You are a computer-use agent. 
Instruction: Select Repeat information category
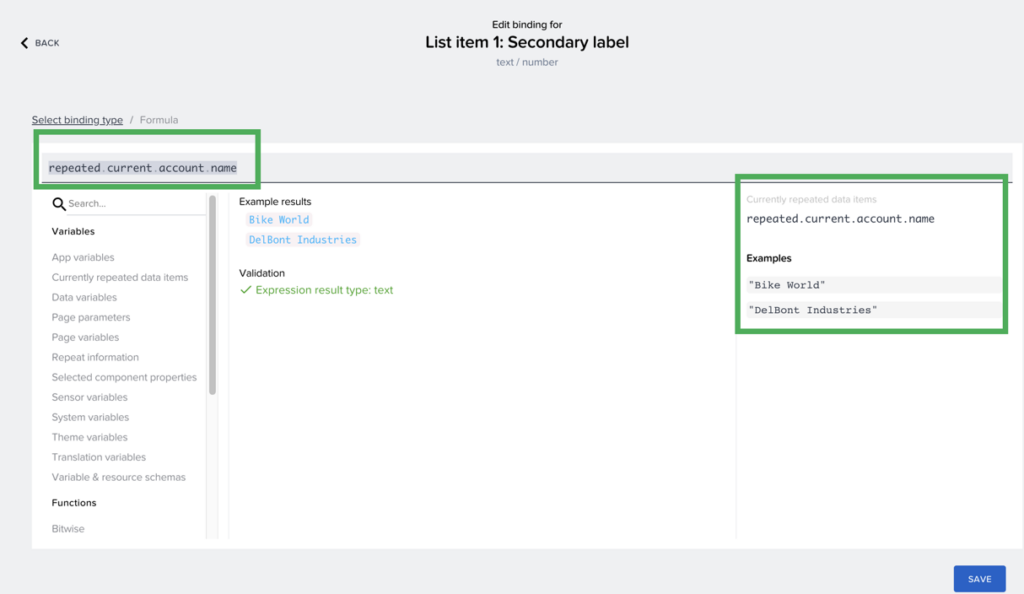pyautogui.click(x=95, y=357)
